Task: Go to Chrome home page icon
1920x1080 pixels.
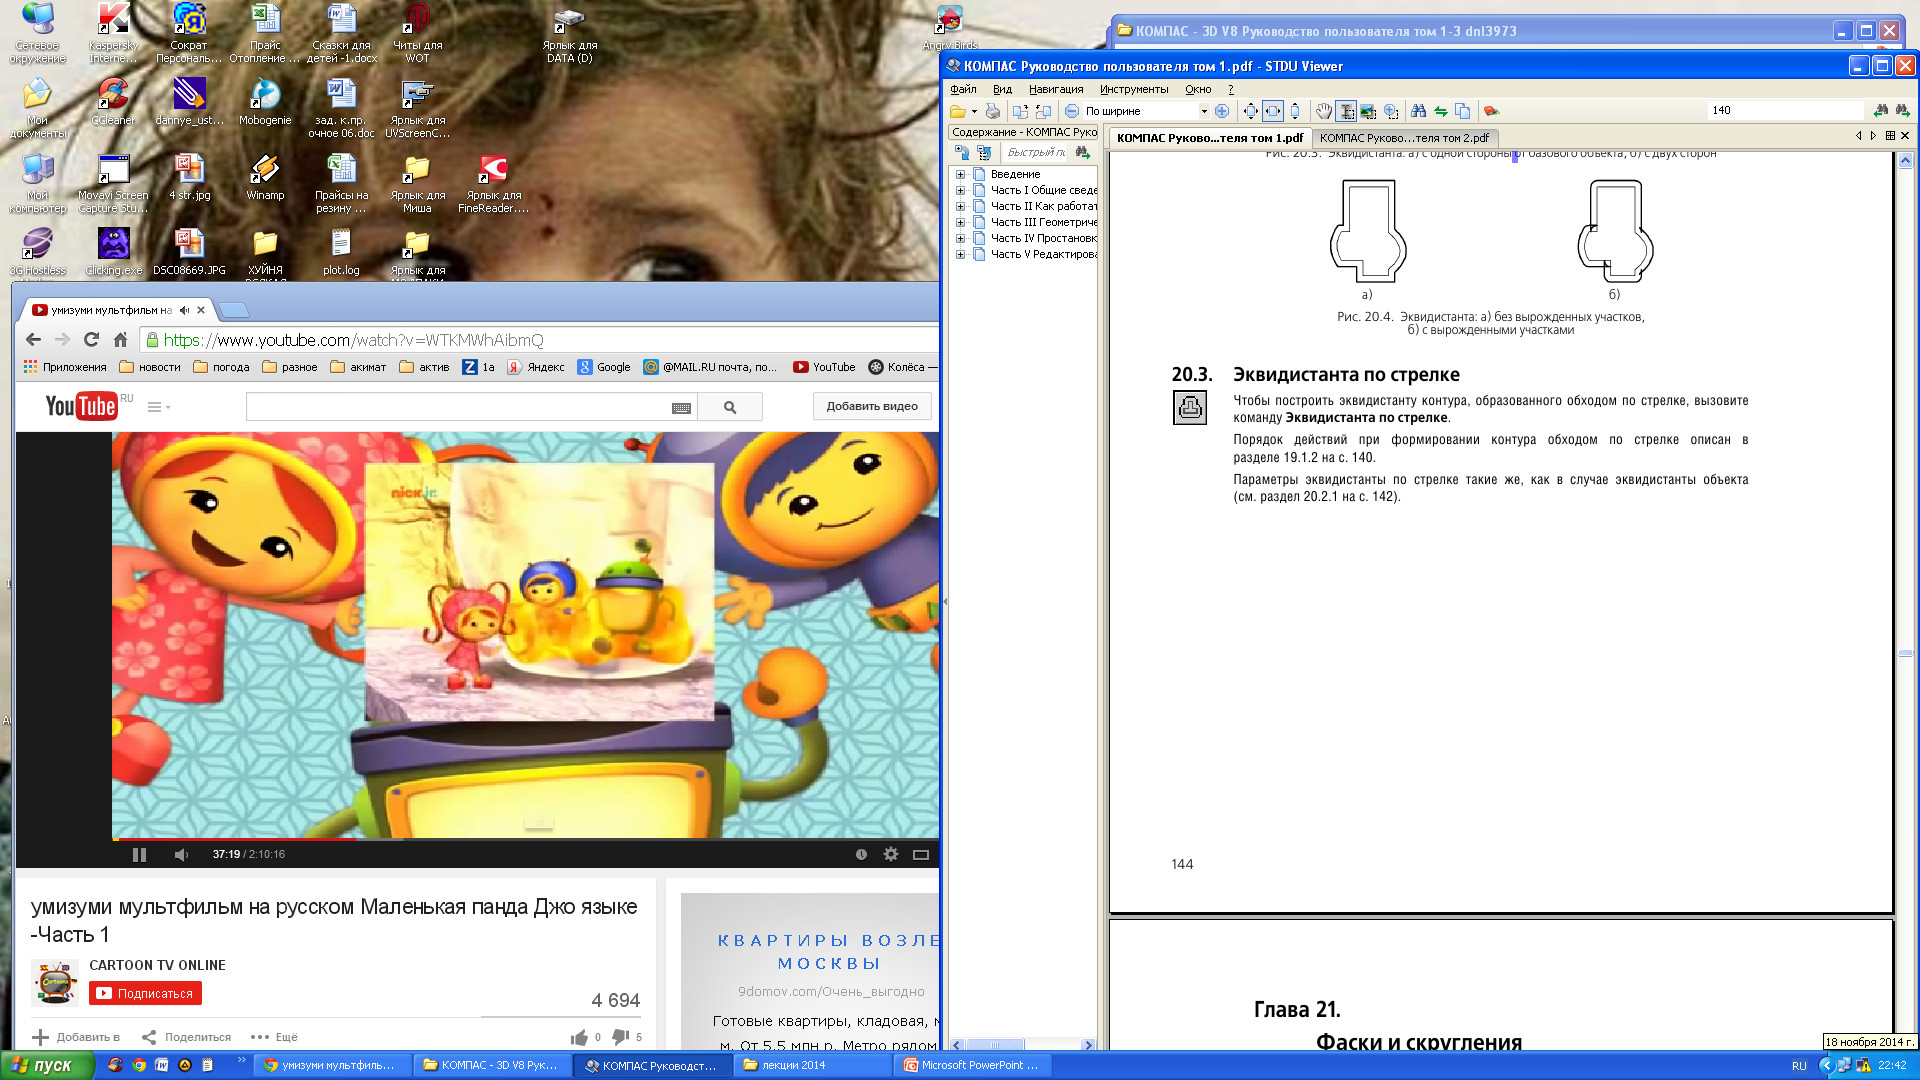Action: pos(120,340)
